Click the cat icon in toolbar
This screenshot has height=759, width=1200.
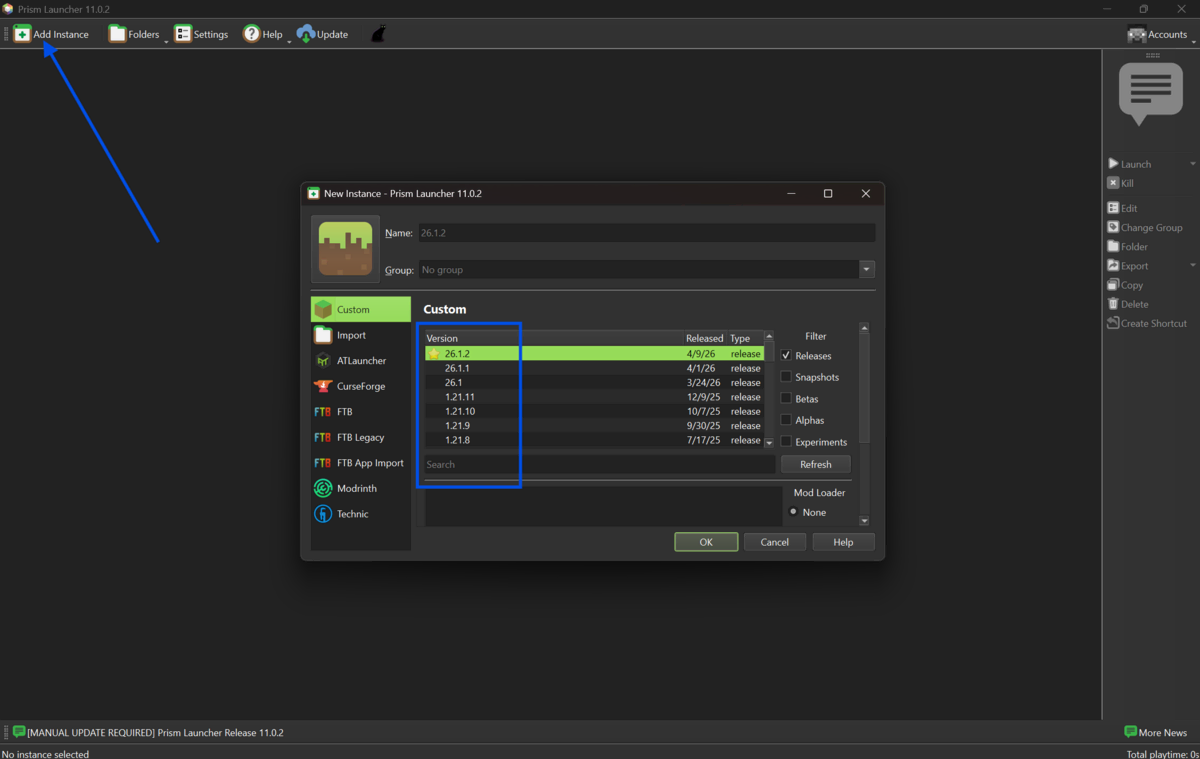pyautogui.click(x=378, y=34)
